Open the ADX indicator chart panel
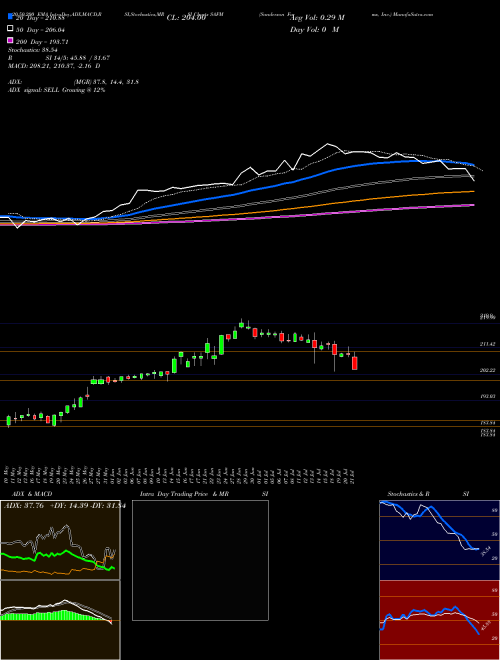This screenshot has width=500, height=660. click(x=60, y=540)
